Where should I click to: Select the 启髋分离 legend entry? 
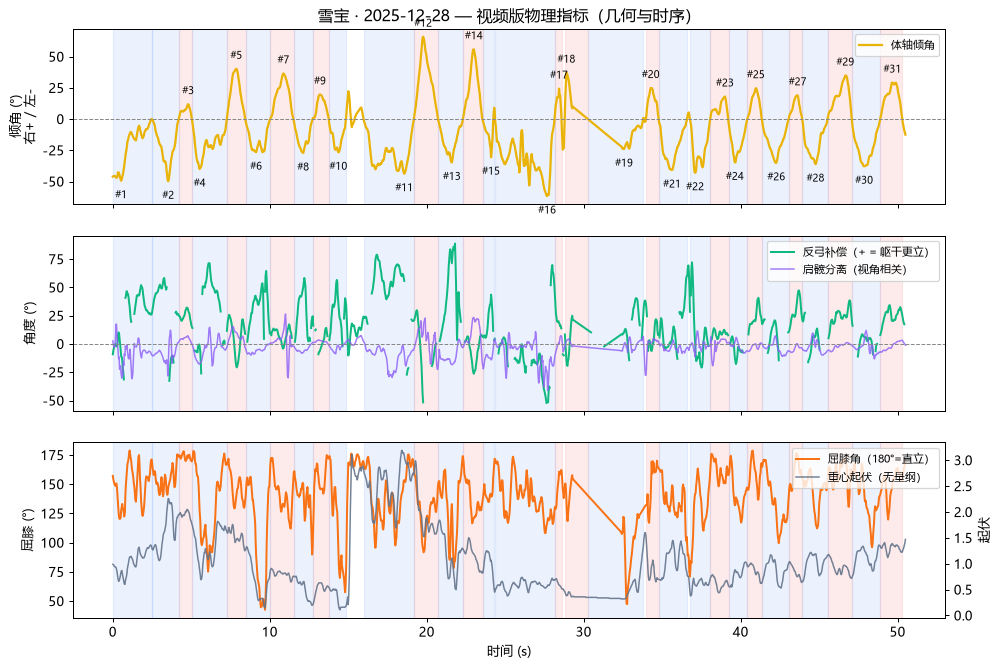click(x=839, y=269)
